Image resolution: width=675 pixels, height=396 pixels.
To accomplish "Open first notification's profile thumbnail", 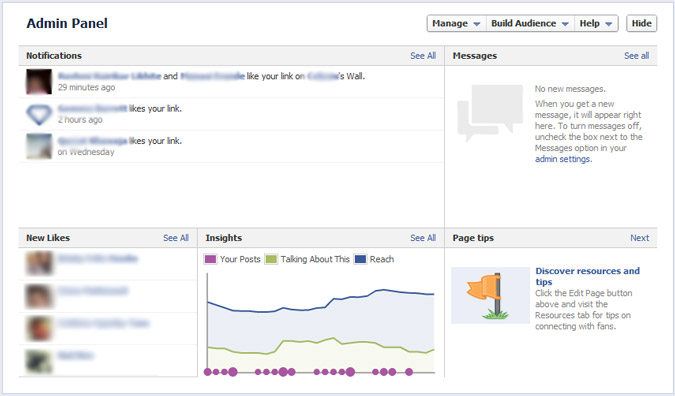I will 39,81.
